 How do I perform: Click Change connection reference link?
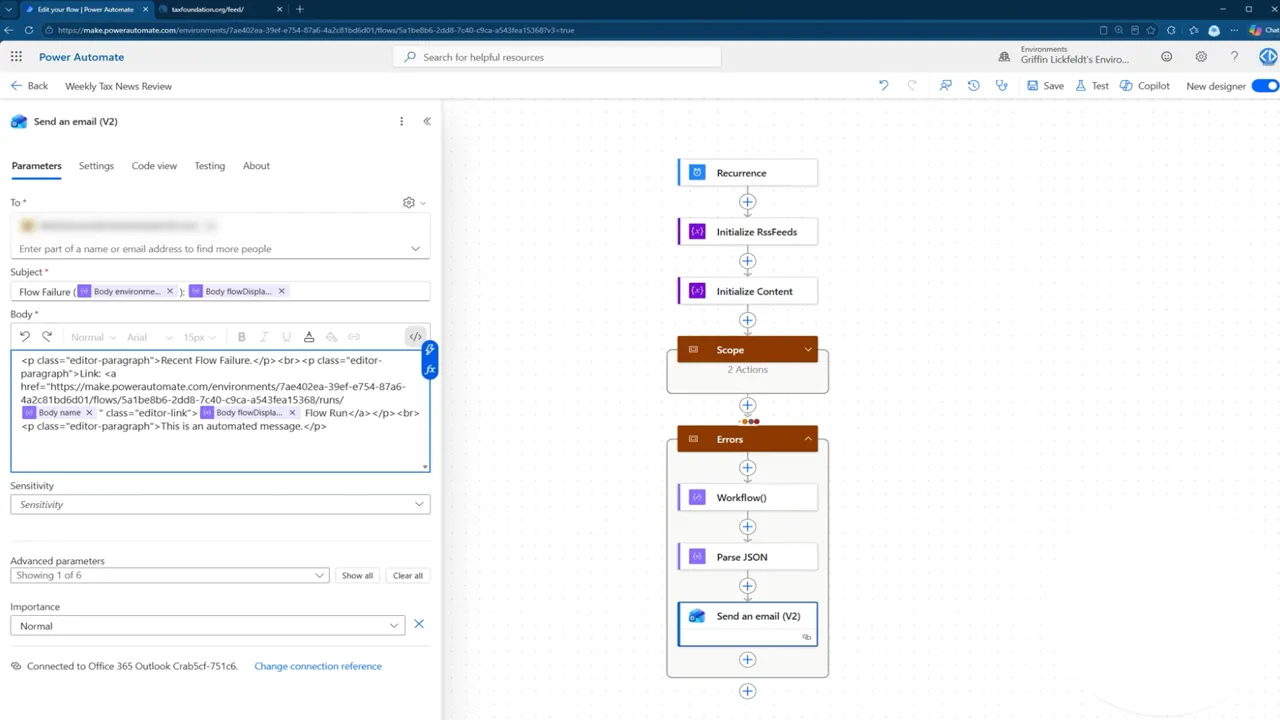[x=318, y=666]
